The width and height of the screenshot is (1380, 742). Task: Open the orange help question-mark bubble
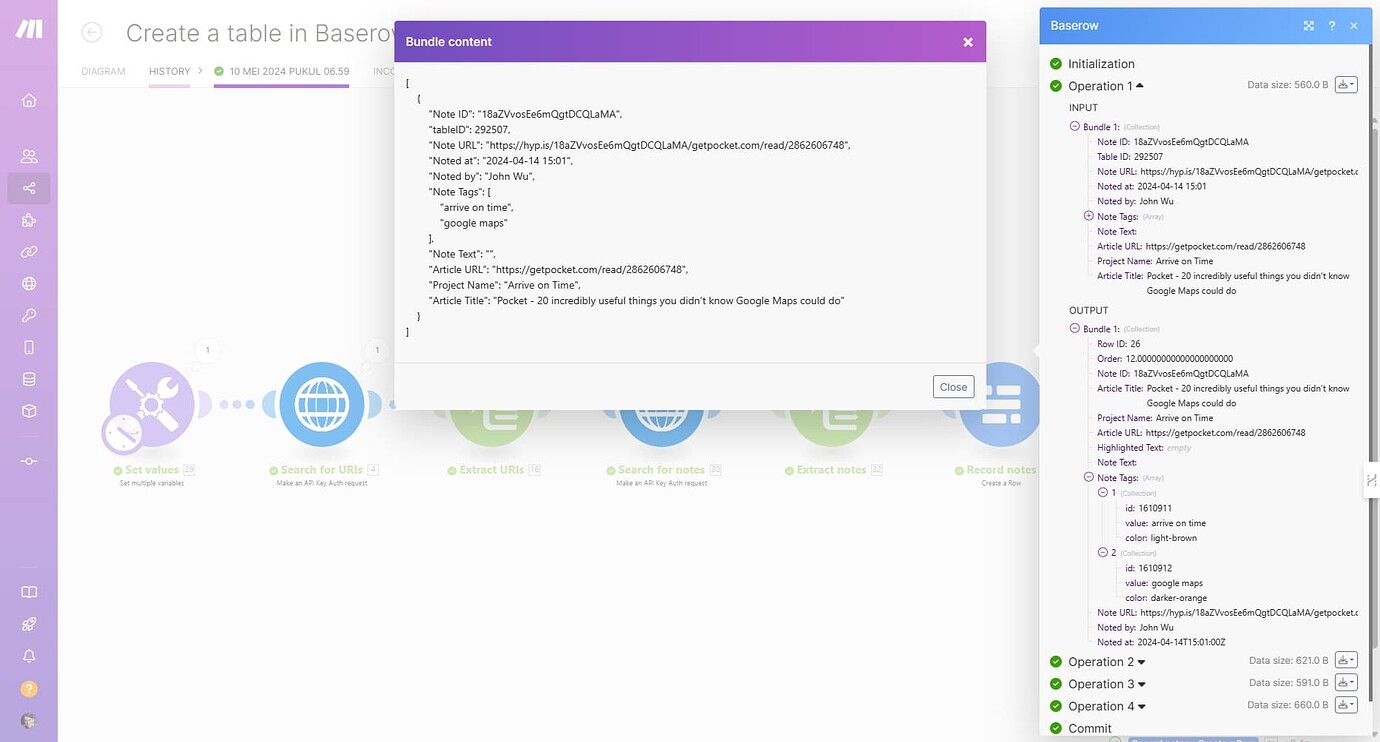[28, 688]
